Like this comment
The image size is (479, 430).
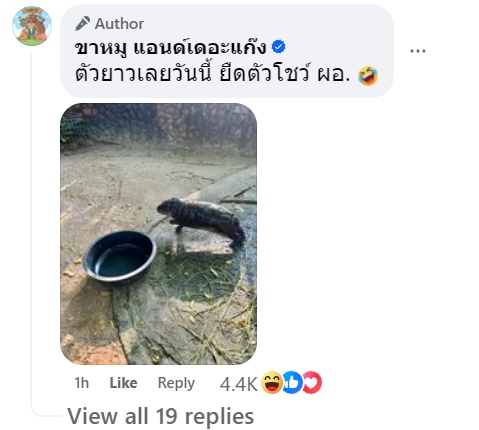[123, 383]
